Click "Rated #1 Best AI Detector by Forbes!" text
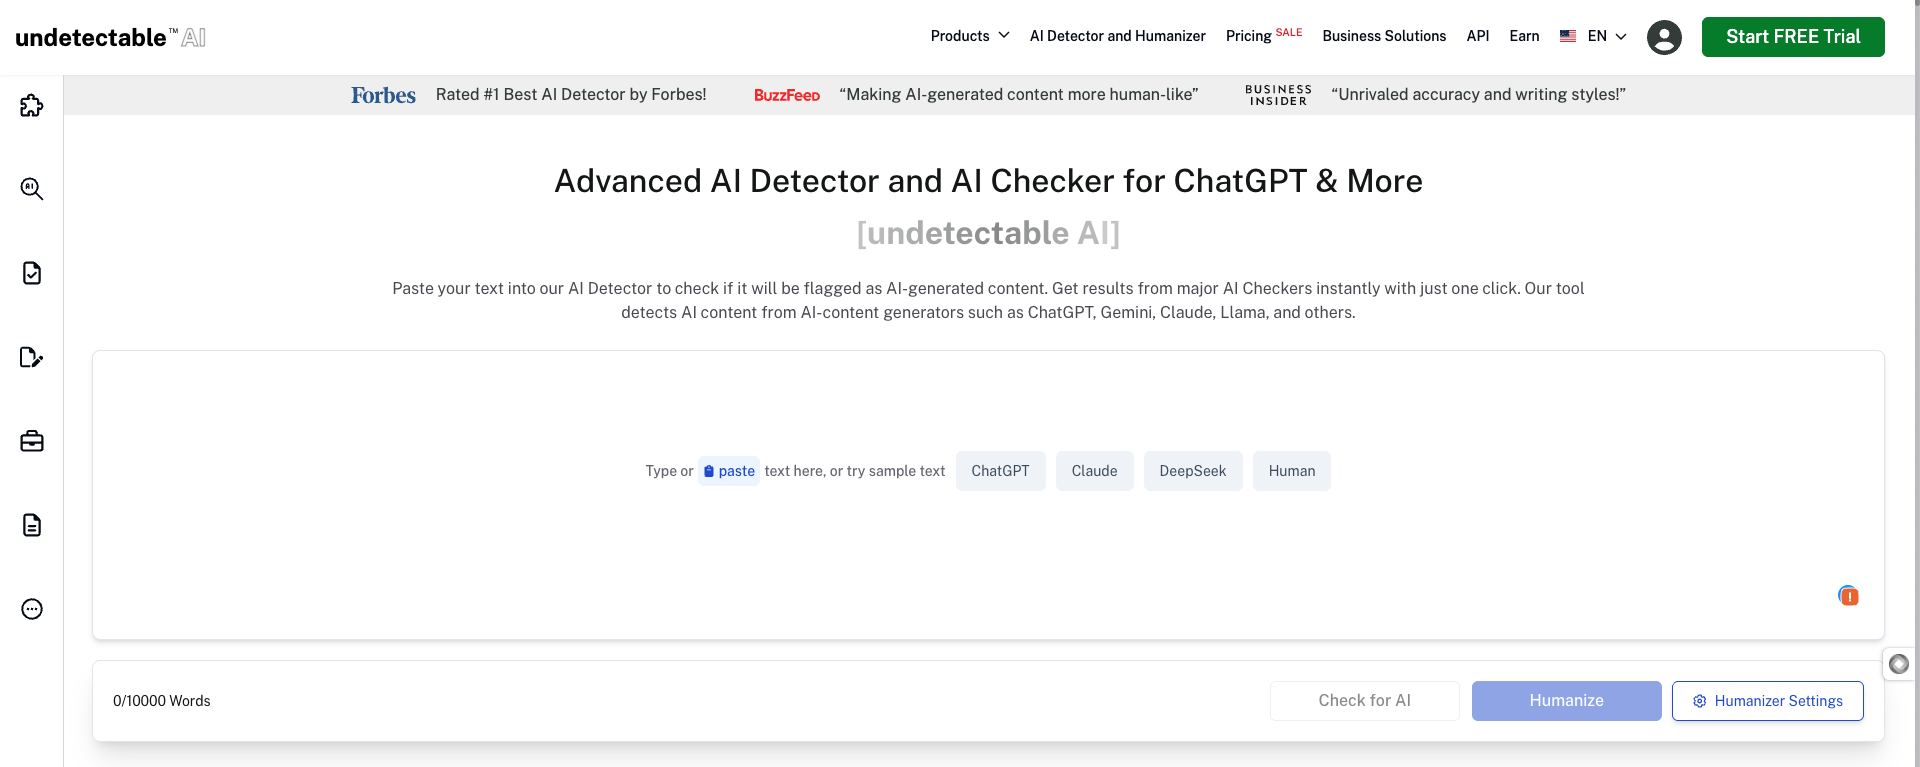The height and width of the screenshot is (767, 1920). click(x=571, y=95)
